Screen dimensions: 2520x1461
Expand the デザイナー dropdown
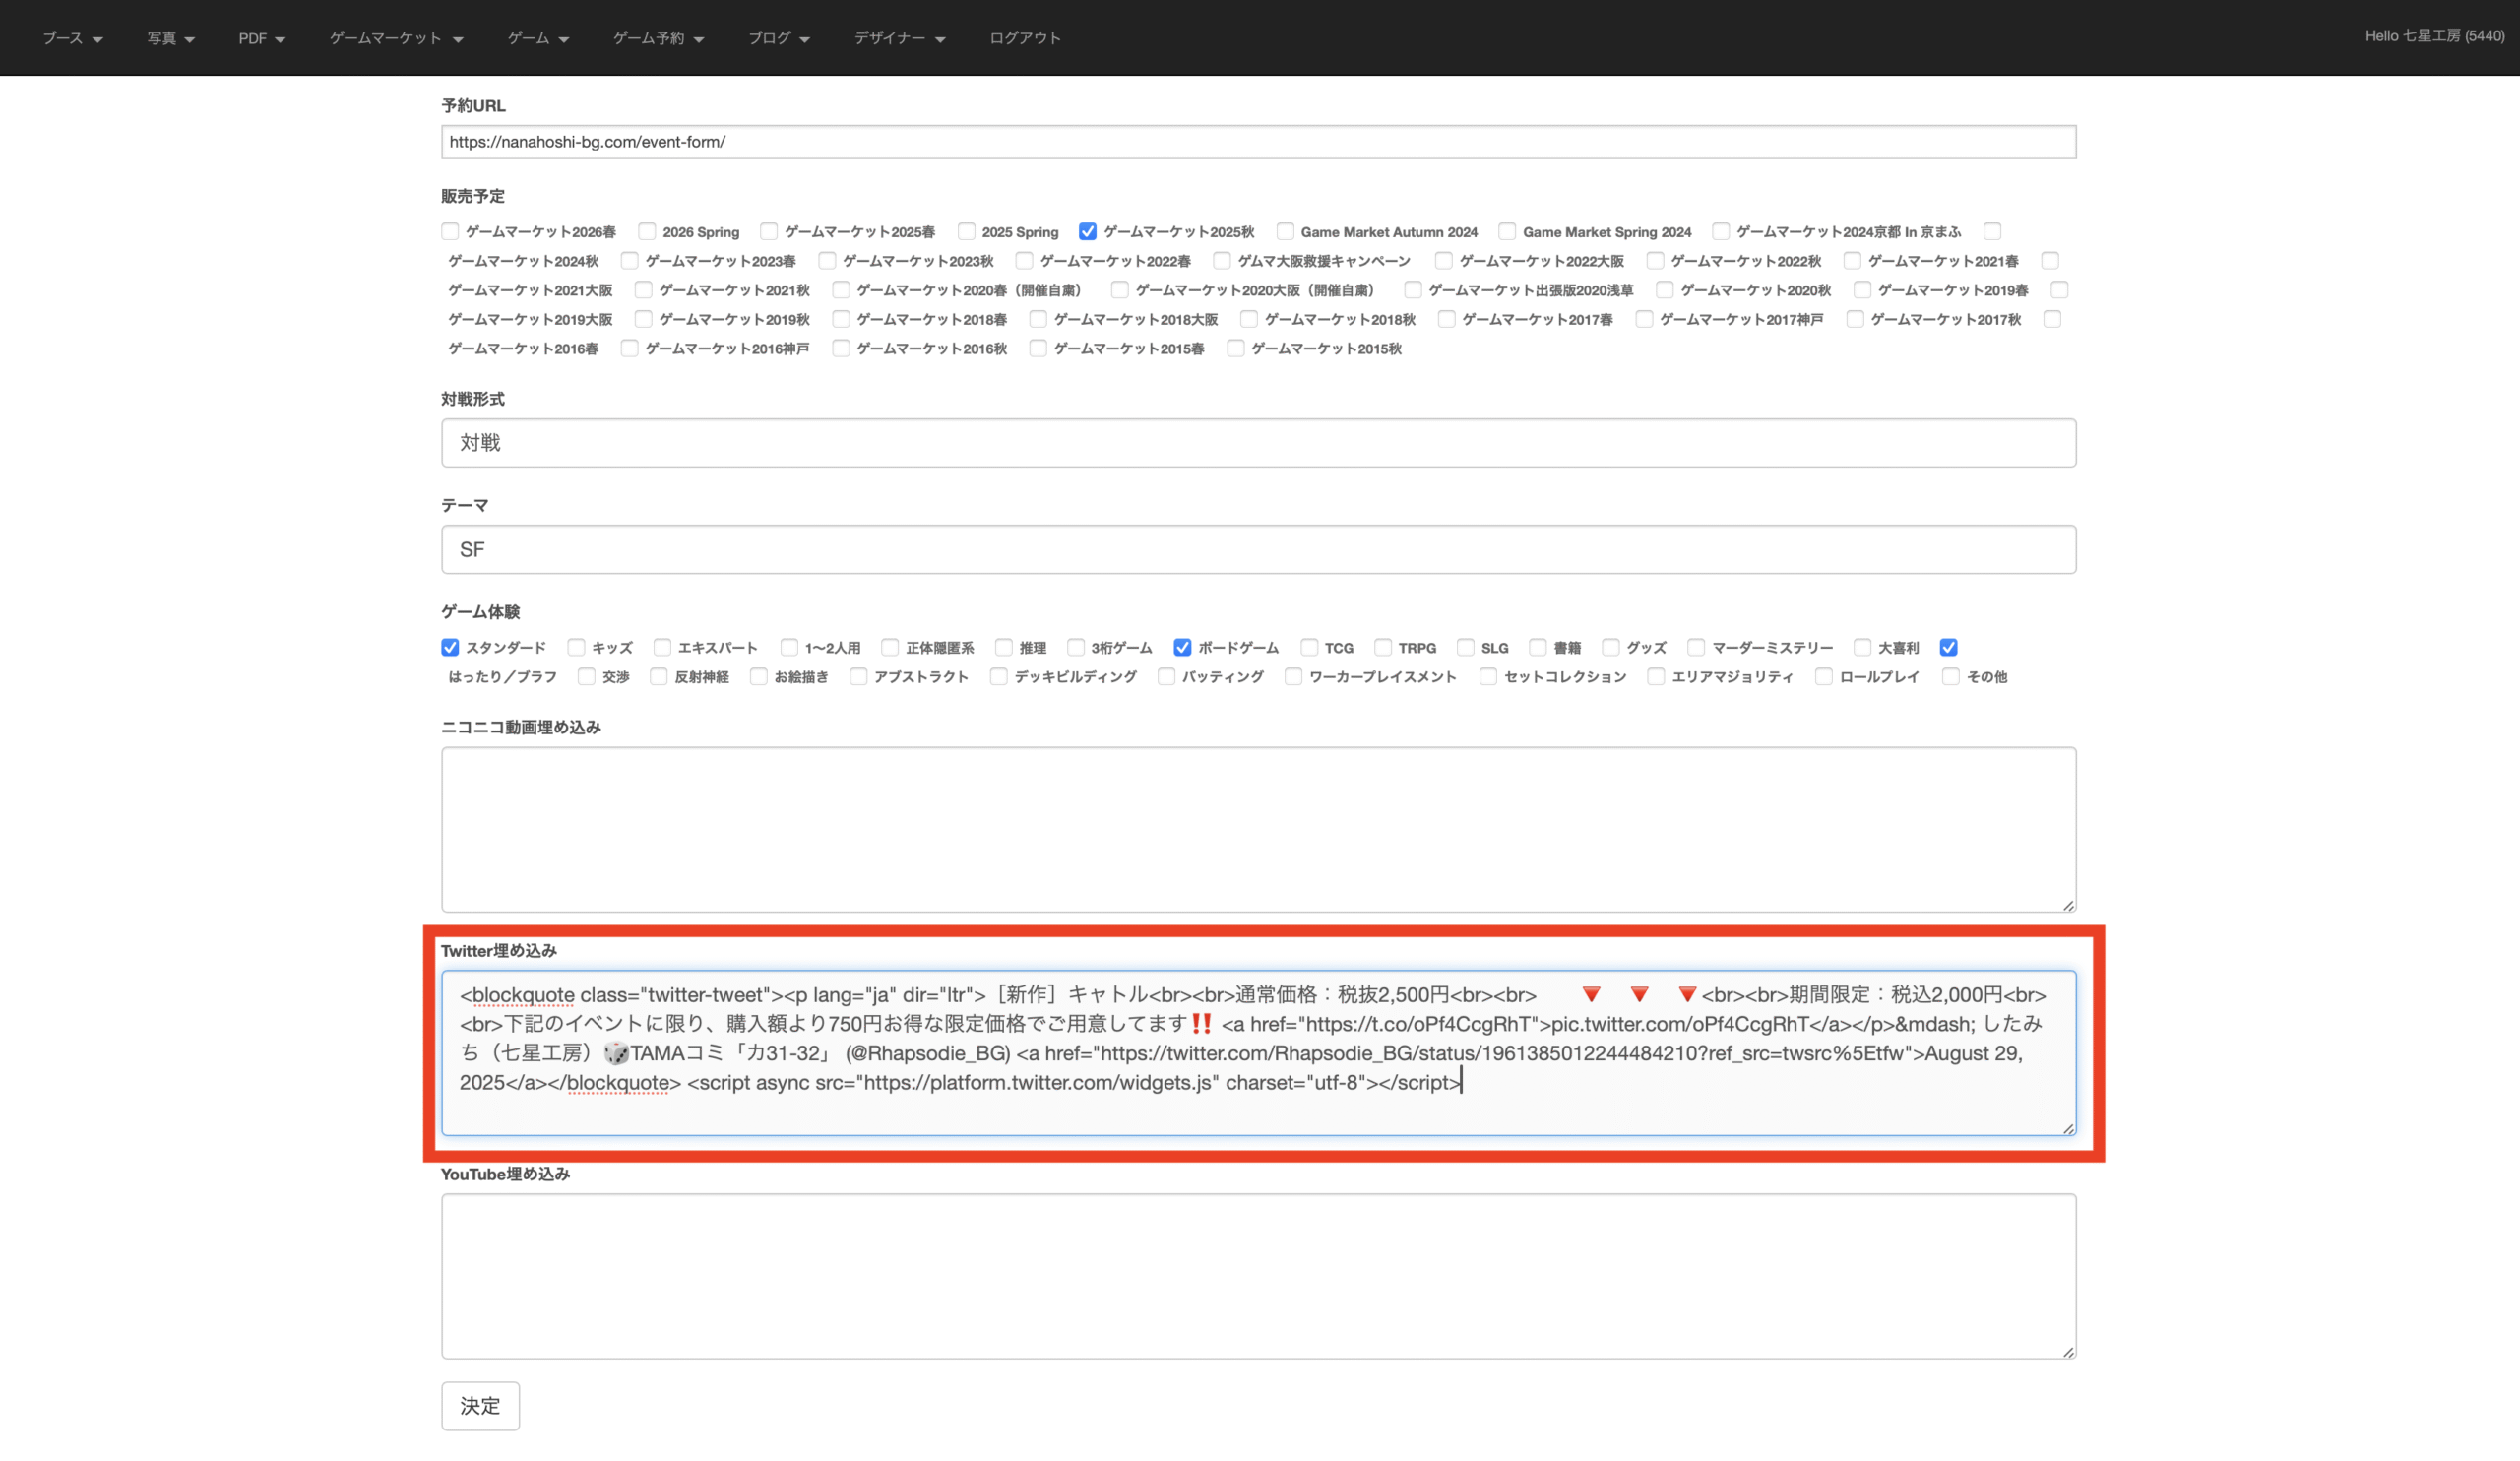[x=898, y=38]
